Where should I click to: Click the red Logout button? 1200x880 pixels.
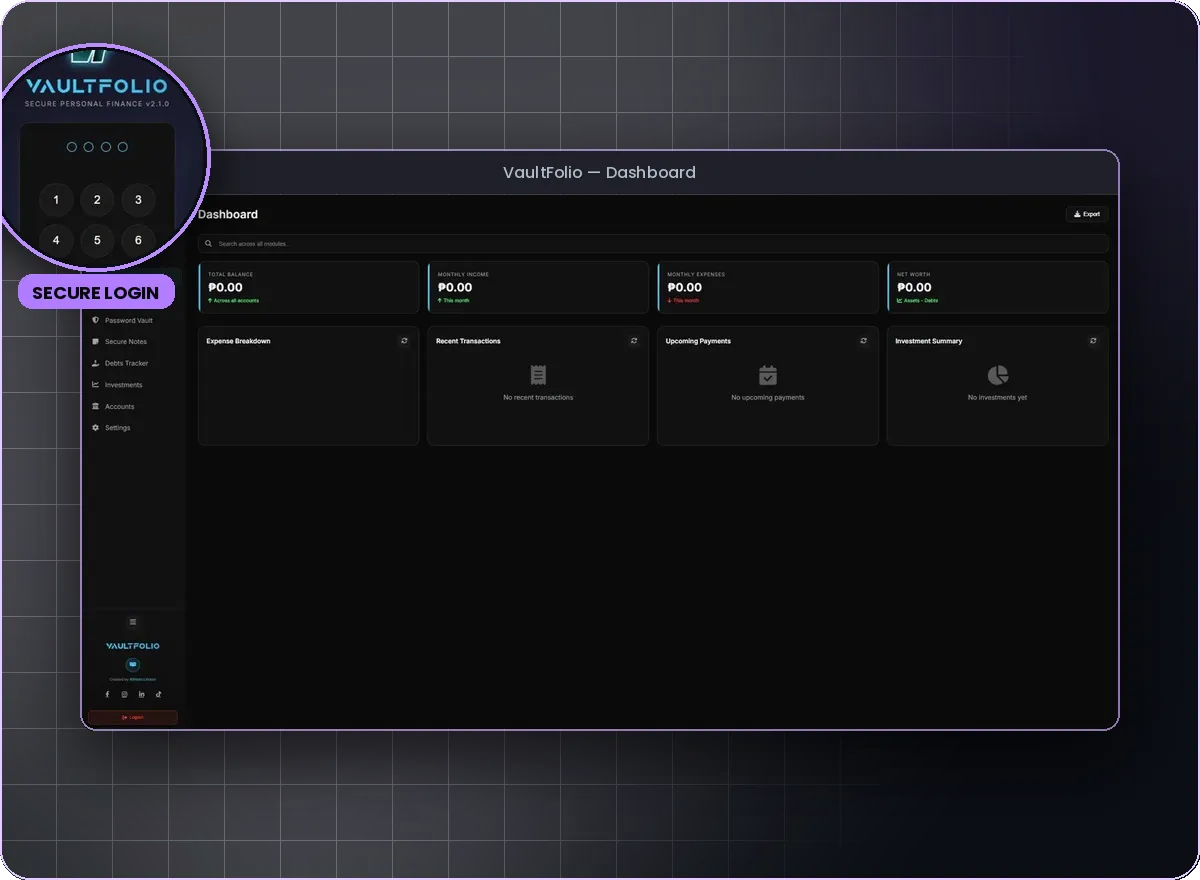[133, 717]
